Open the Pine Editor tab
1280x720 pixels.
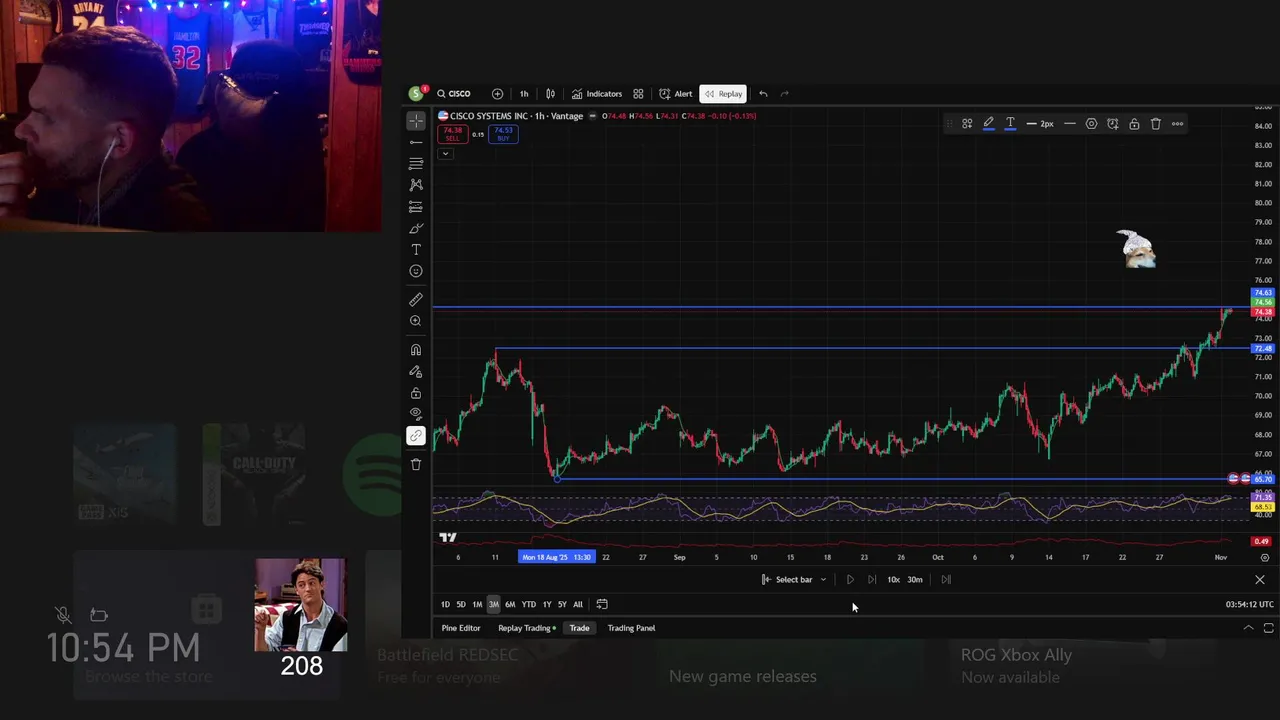click(461, 628)
